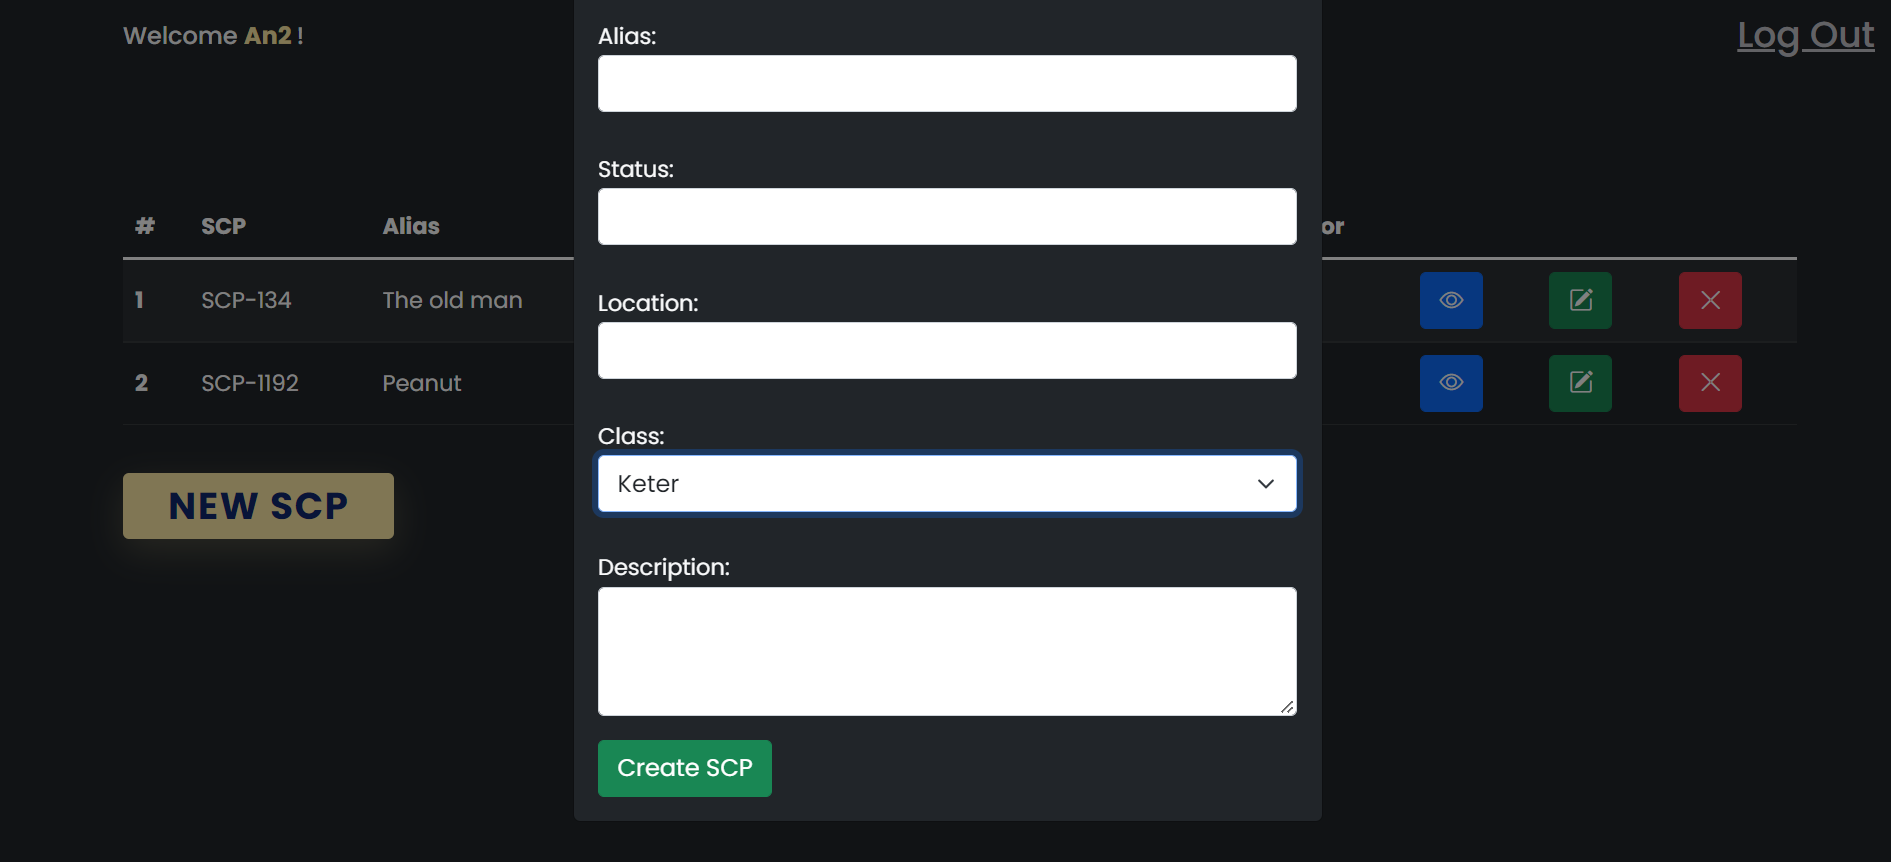Click the Alias column header in table
1891x862 pixels.
[411, 227]
